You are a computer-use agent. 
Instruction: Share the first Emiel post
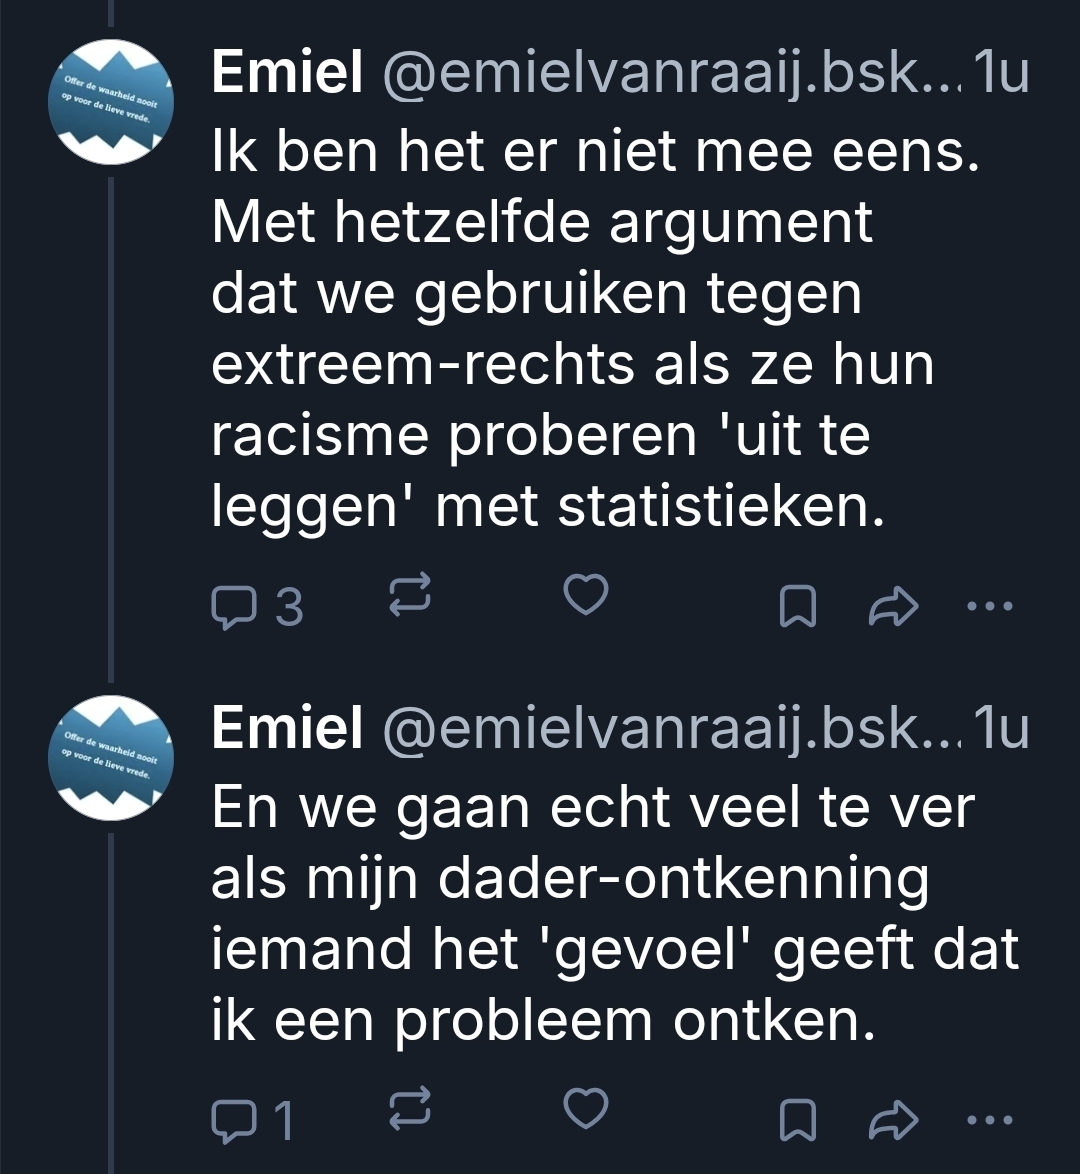coord(894,605)
